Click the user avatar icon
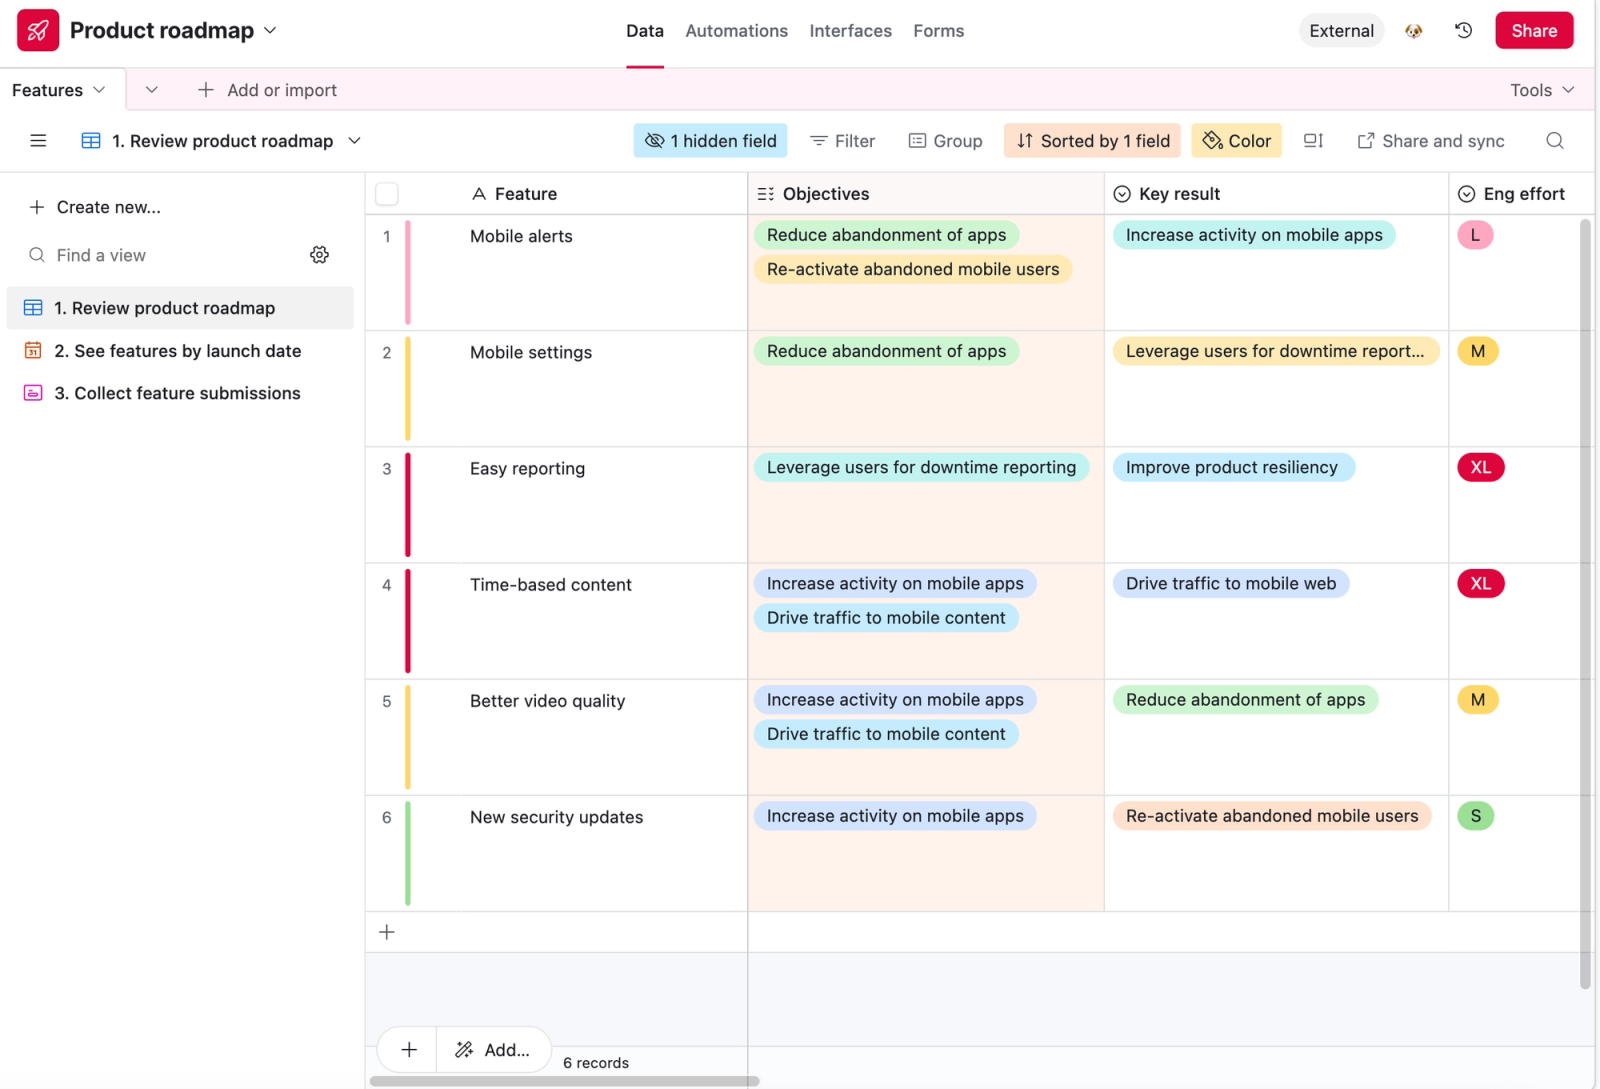 click(x=1413, y=31)
